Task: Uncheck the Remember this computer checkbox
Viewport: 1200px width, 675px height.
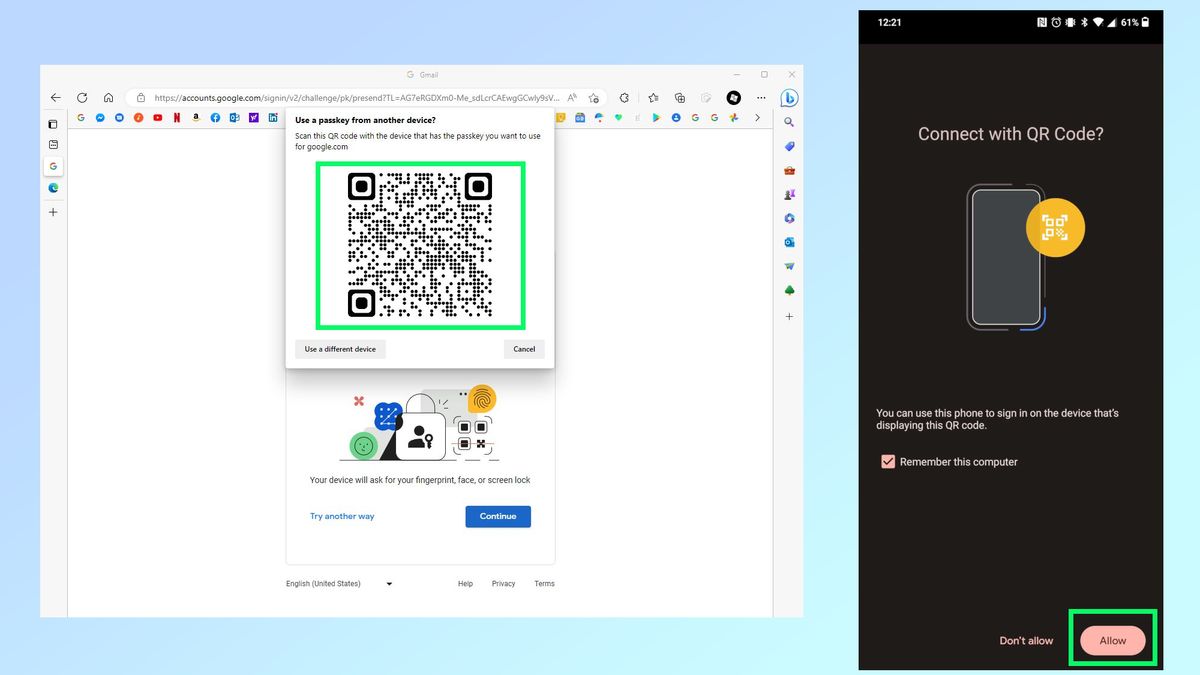Action: 888,461
